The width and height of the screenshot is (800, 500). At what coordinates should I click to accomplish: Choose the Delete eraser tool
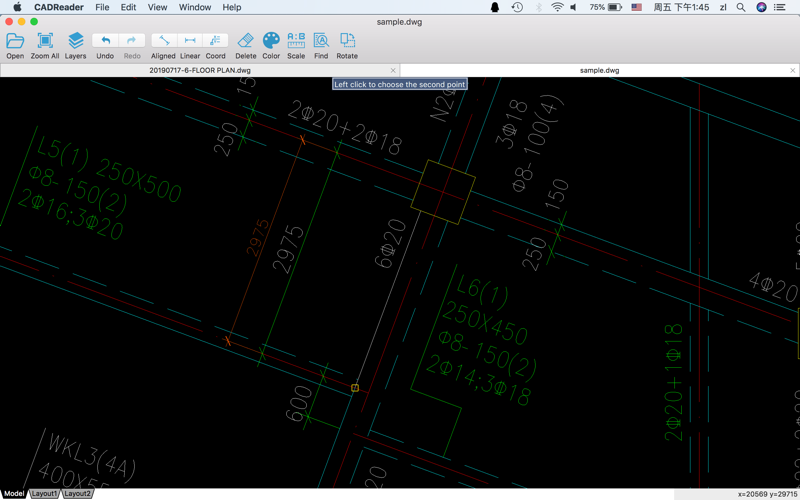245,45
